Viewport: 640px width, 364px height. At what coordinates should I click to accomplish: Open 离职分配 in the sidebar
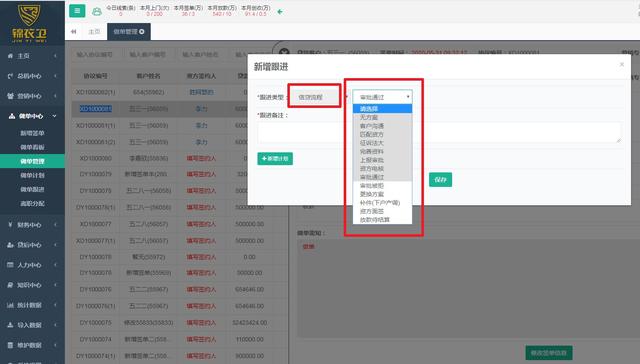tap(32, 203)
